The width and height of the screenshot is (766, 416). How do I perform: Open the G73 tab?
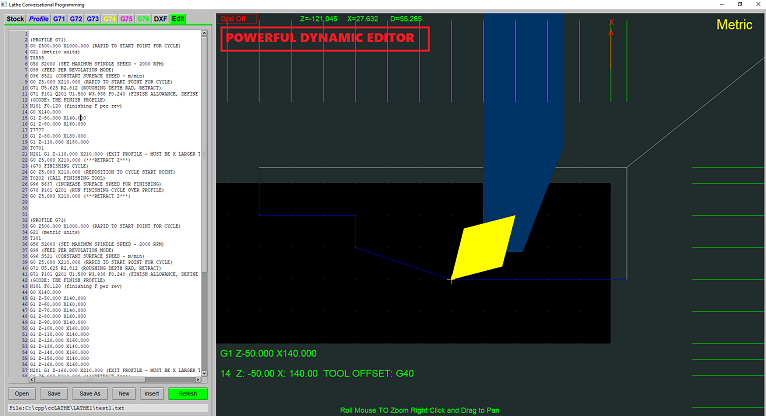93,19
